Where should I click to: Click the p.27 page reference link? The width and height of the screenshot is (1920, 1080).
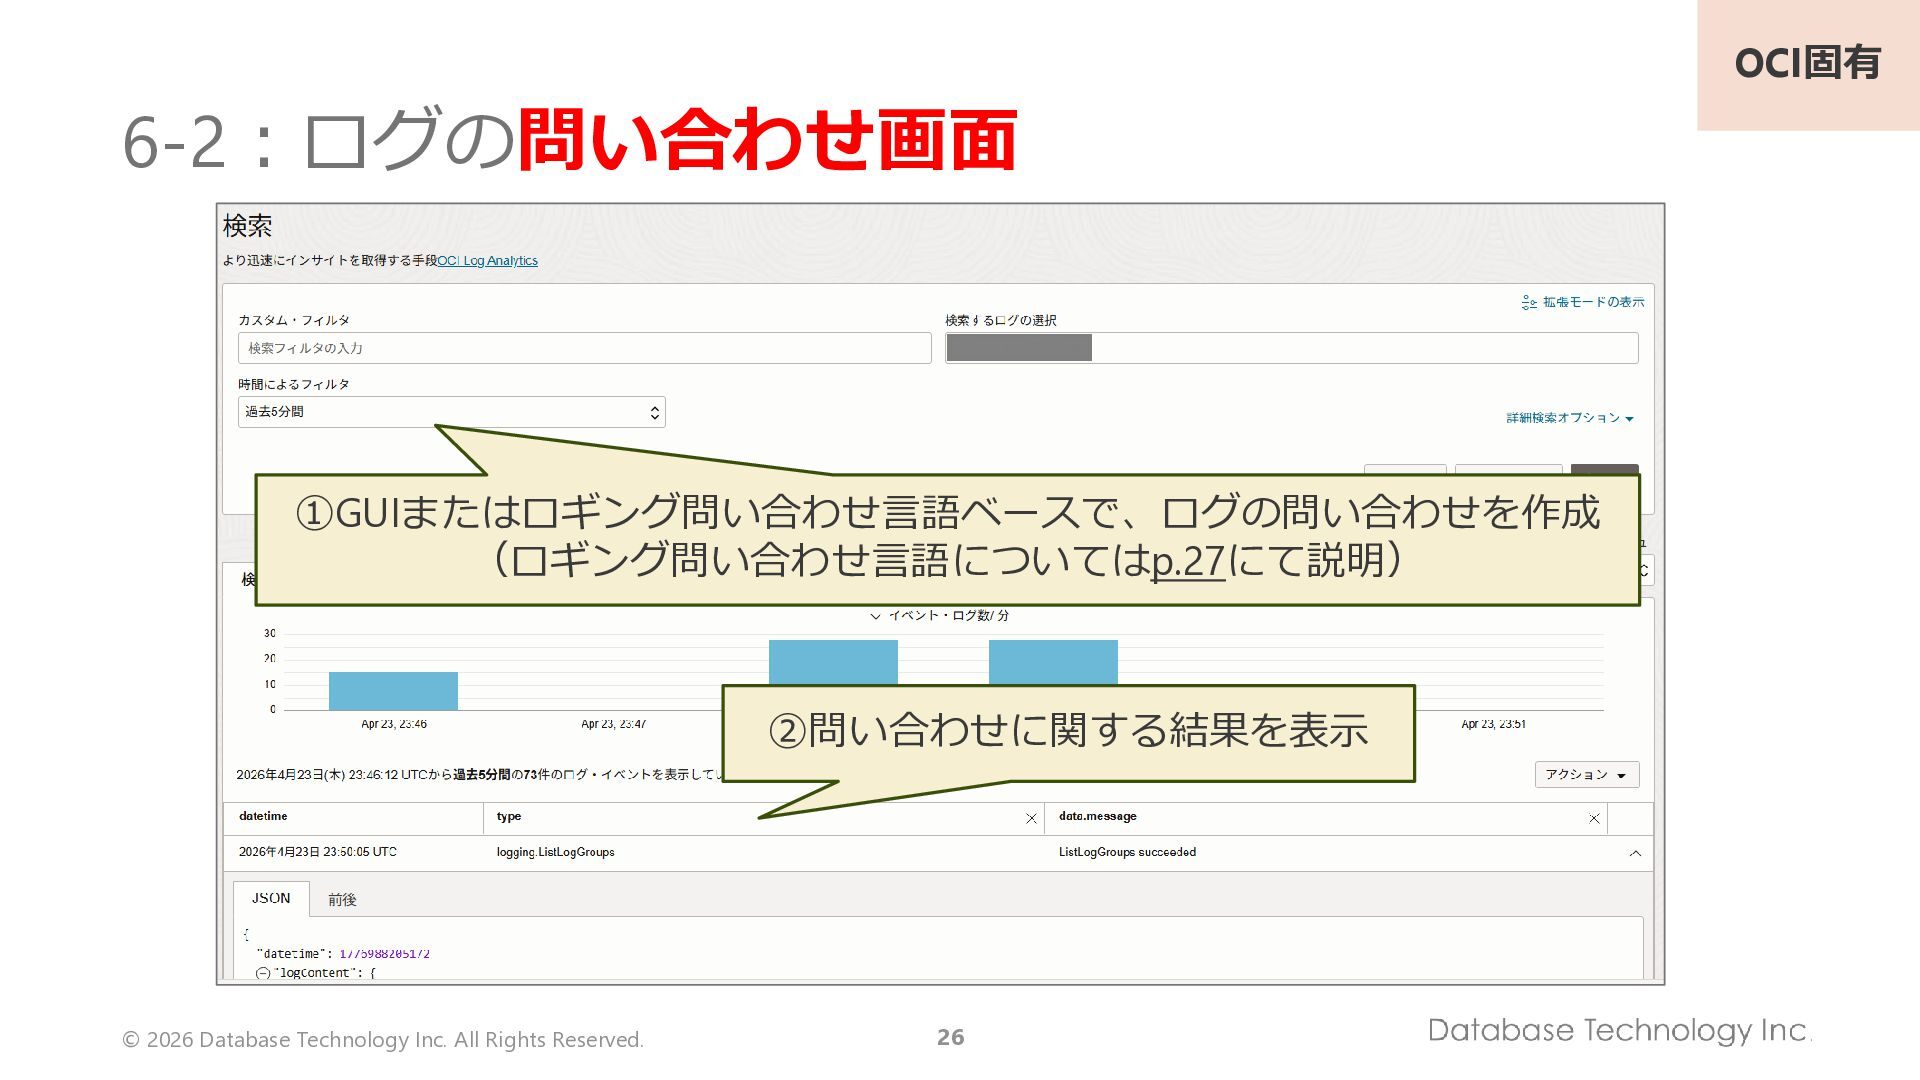(x=1188, y=560)
